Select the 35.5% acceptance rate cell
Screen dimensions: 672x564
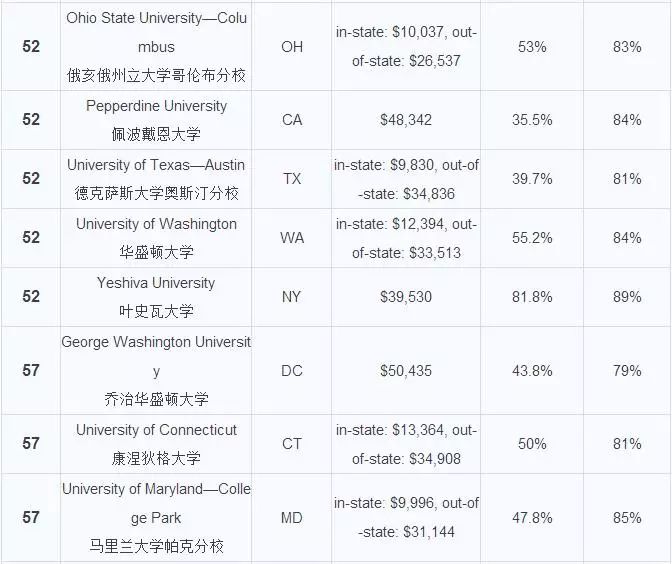[x=532, y=120]
